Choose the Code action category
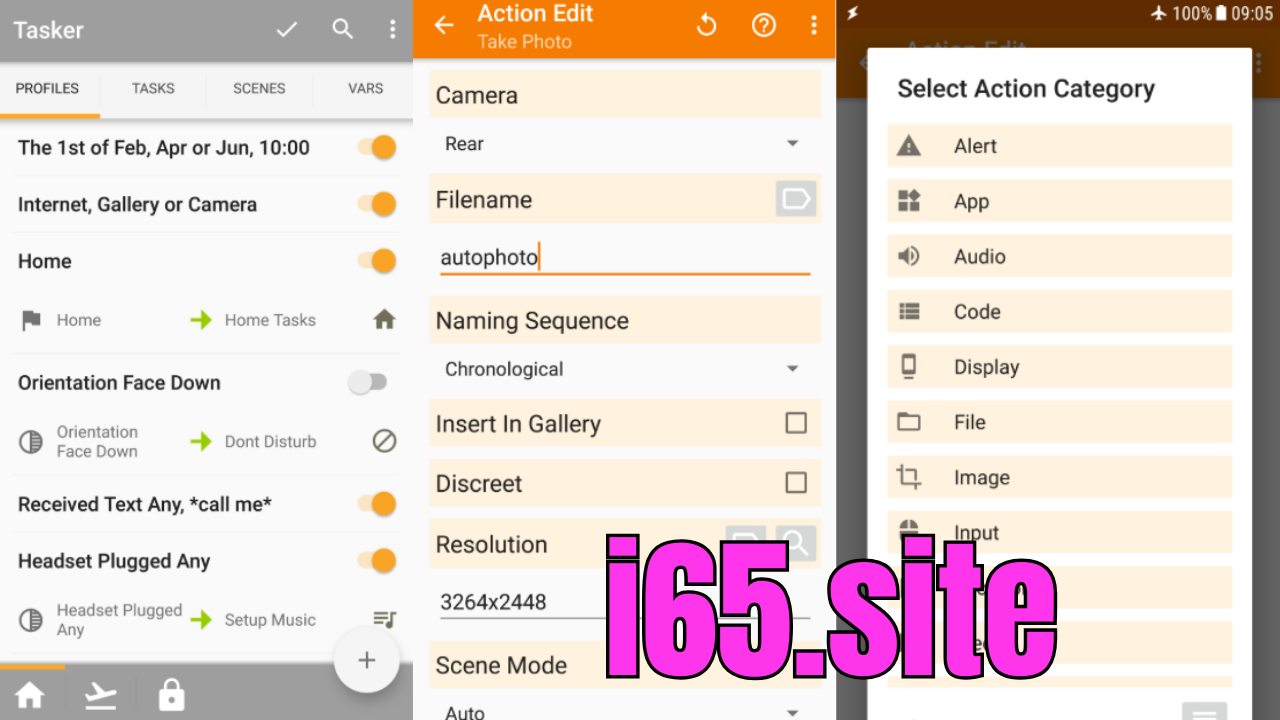Viewport: 1280px width, 720px height. pos(1059,312)
